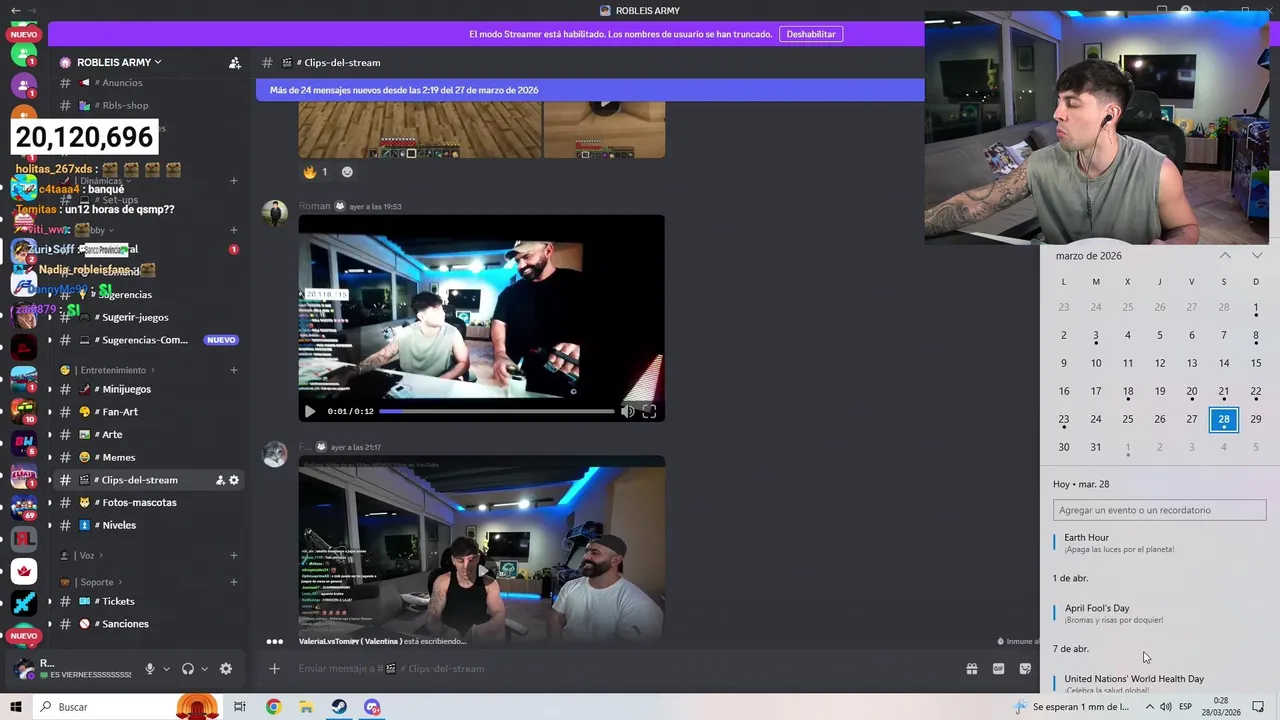Expand the threads arrow beside Memes
The height and width of the screenshot is (720, 1280).
pyautogui.click(x=49, y=457)
